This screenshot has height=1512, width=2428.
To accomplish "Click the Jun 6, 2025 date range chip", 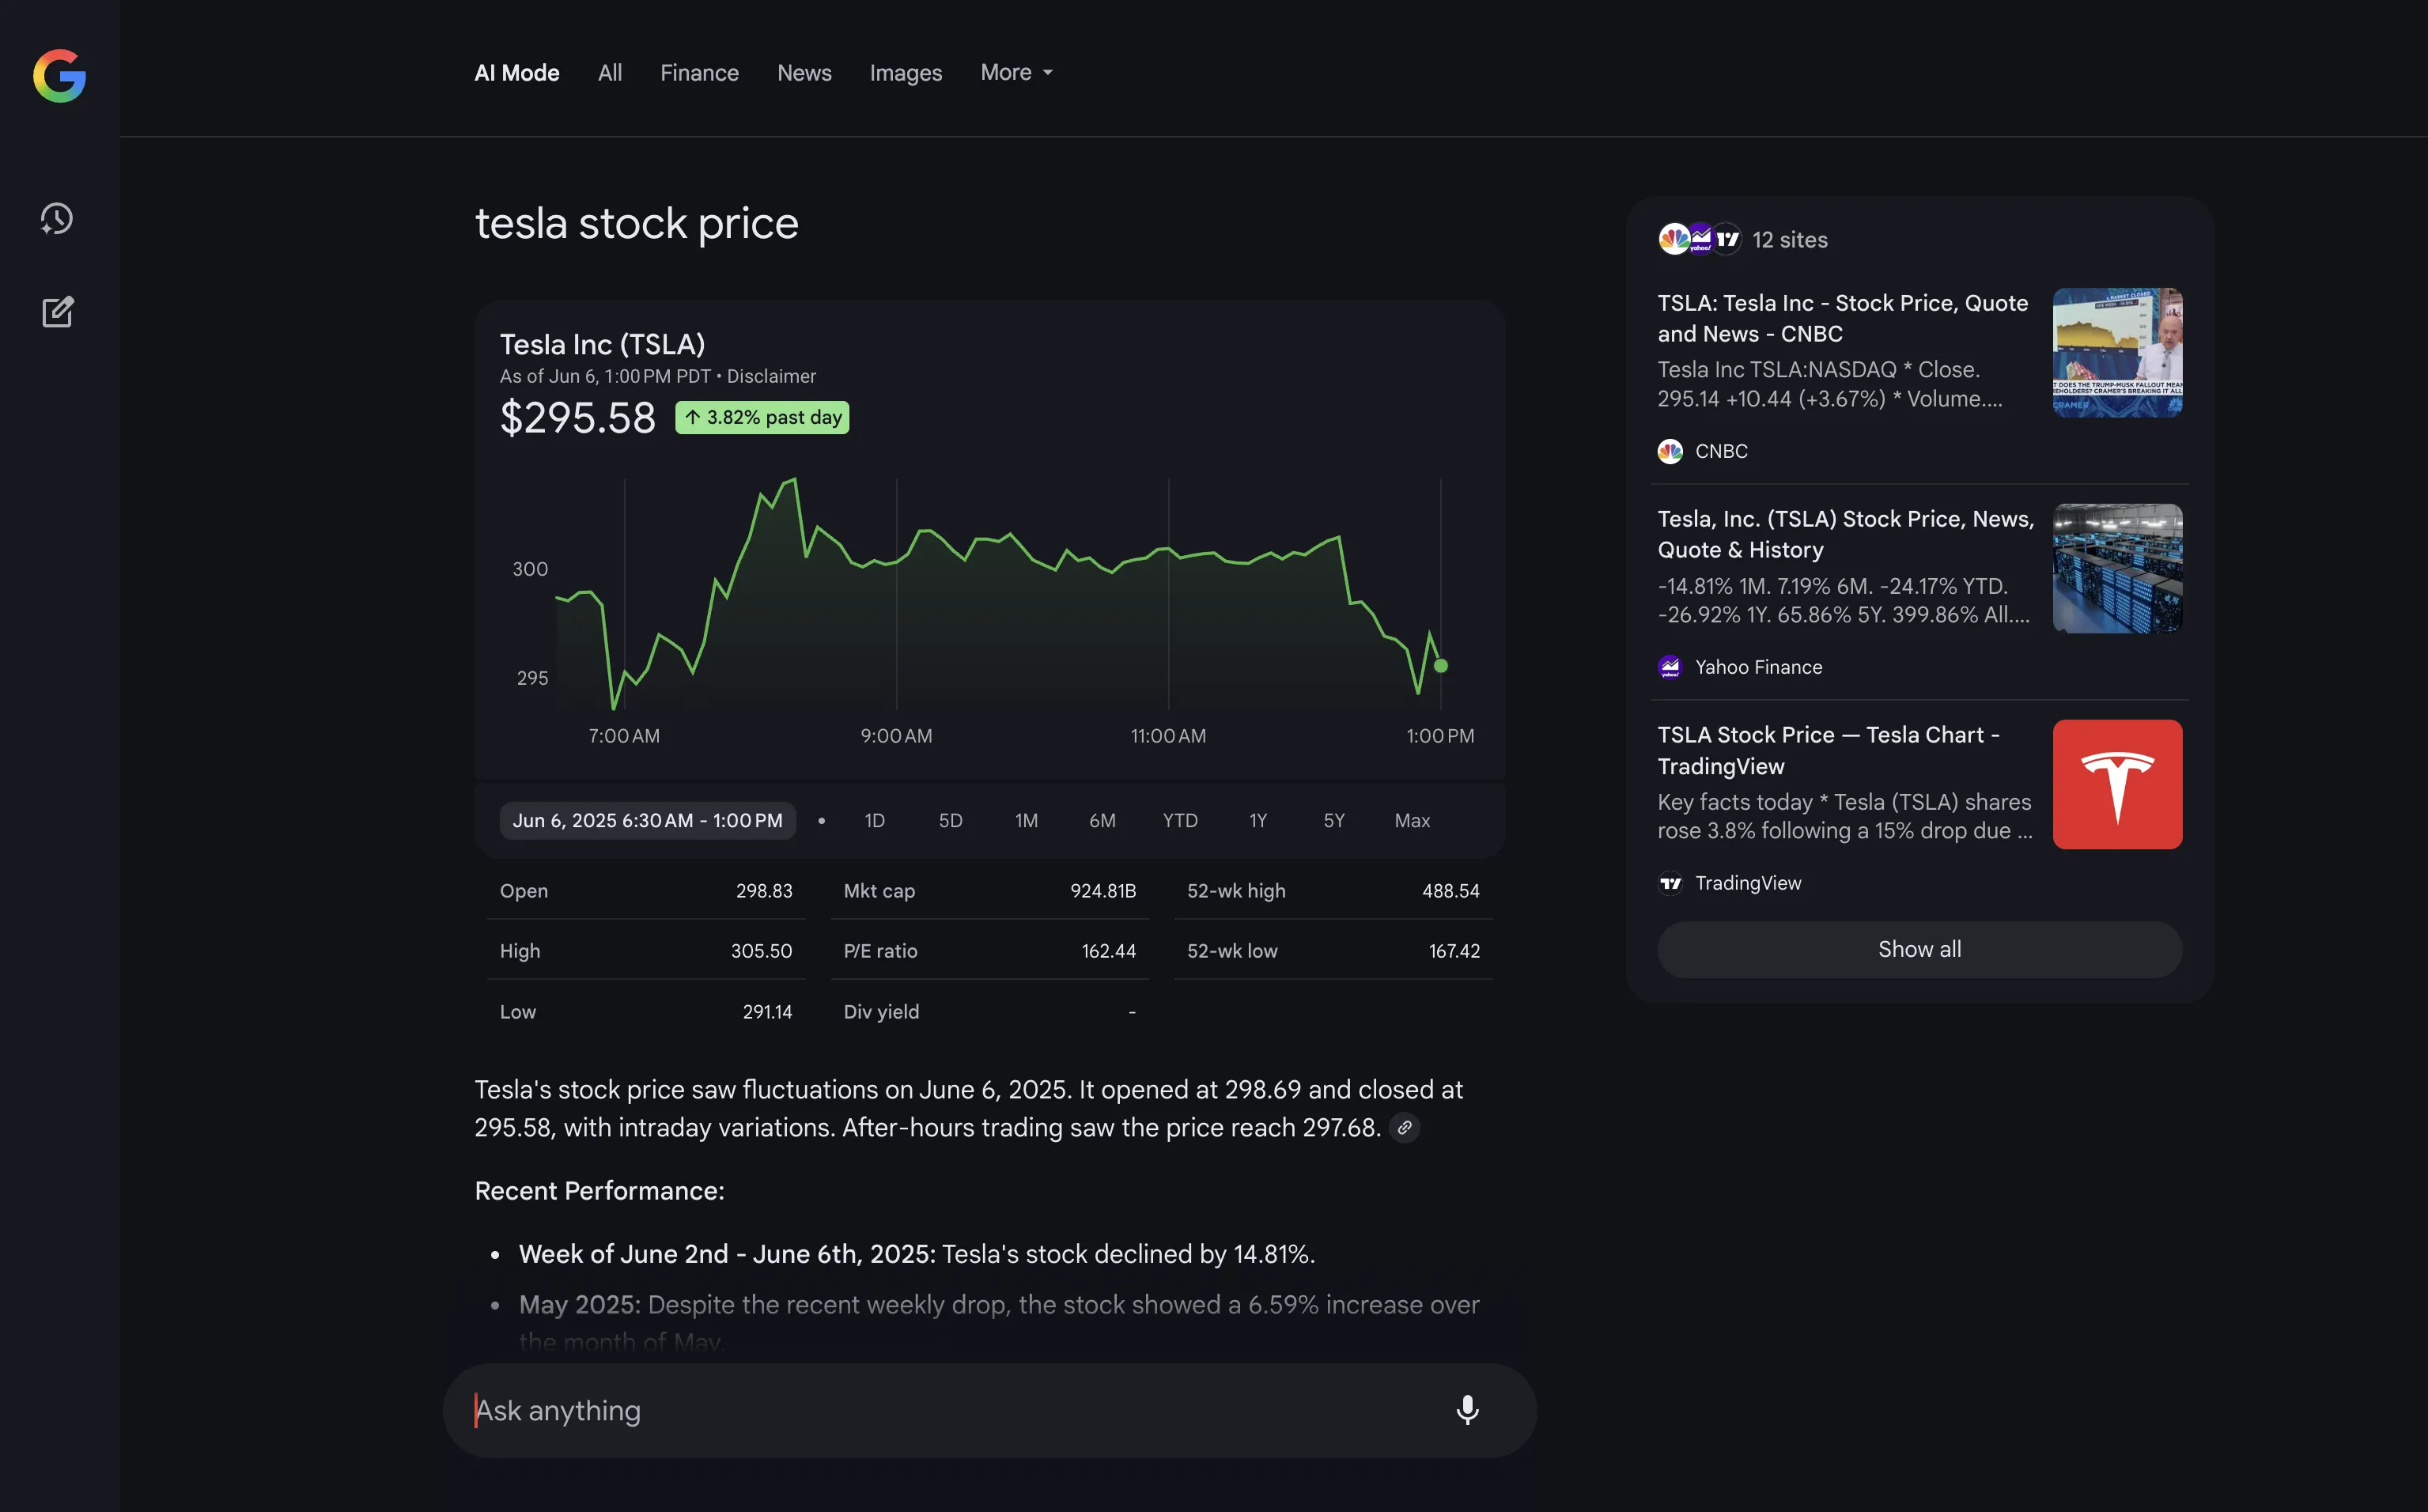I will point(648,821).
